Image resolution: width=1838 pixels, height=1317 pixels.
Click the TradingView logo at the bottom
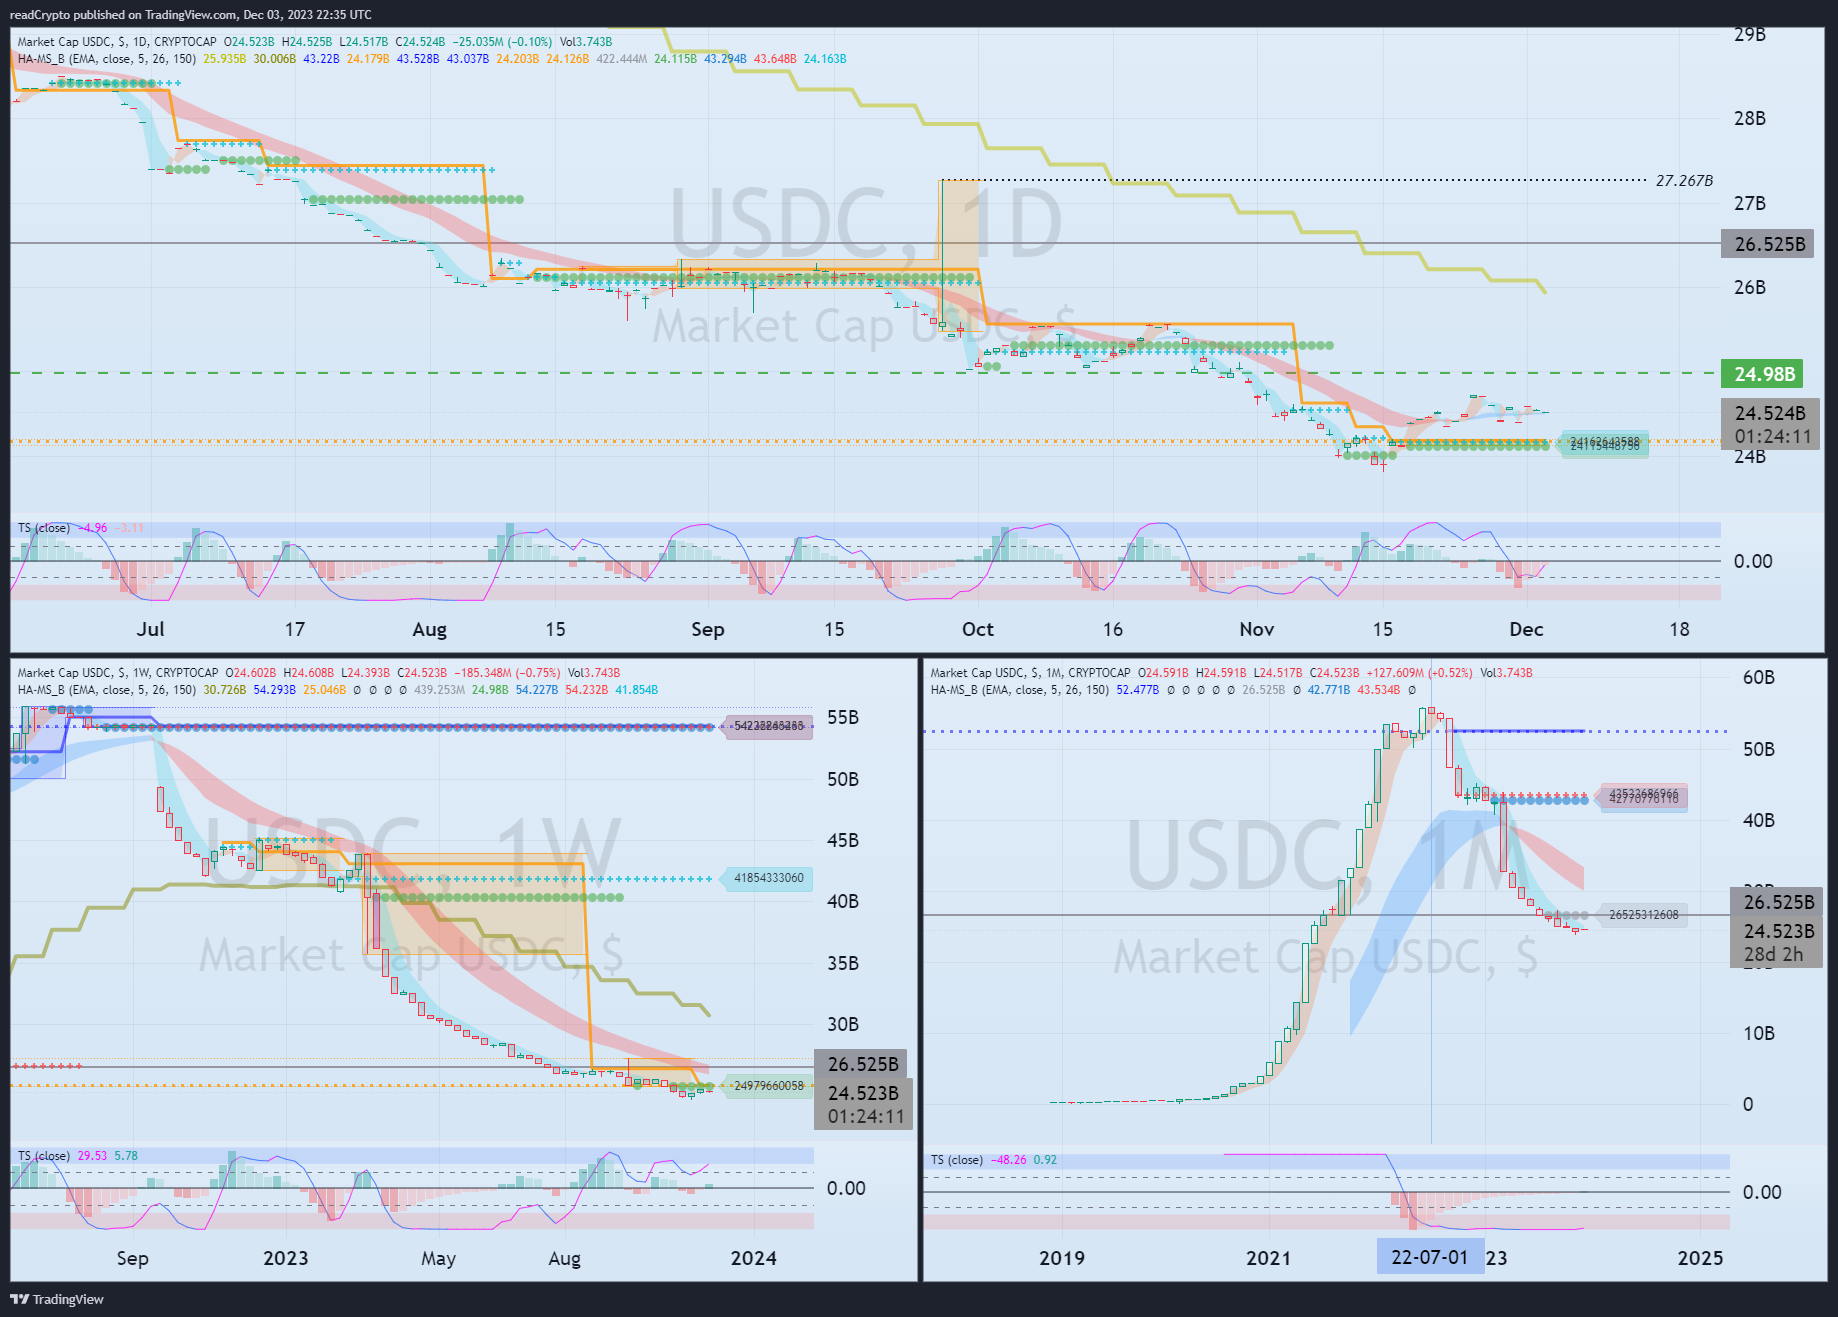click(57, 1299)
